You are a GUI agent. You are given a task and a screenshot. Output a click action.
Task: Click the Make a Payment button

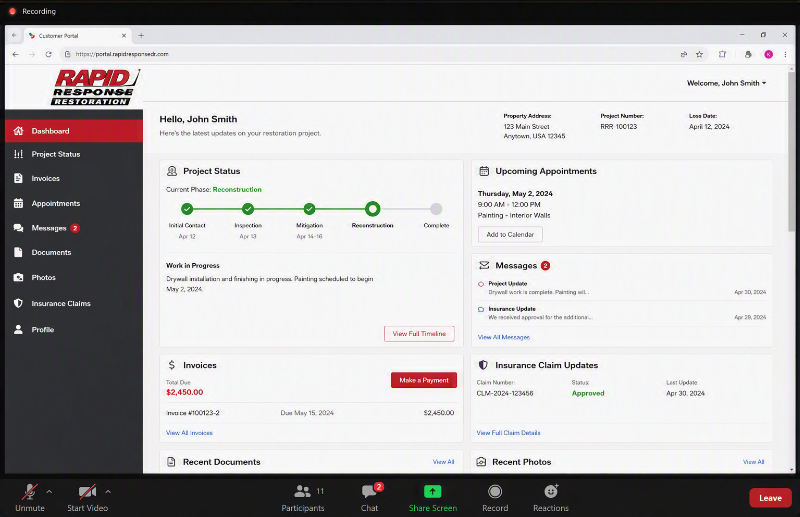[424, 380]
